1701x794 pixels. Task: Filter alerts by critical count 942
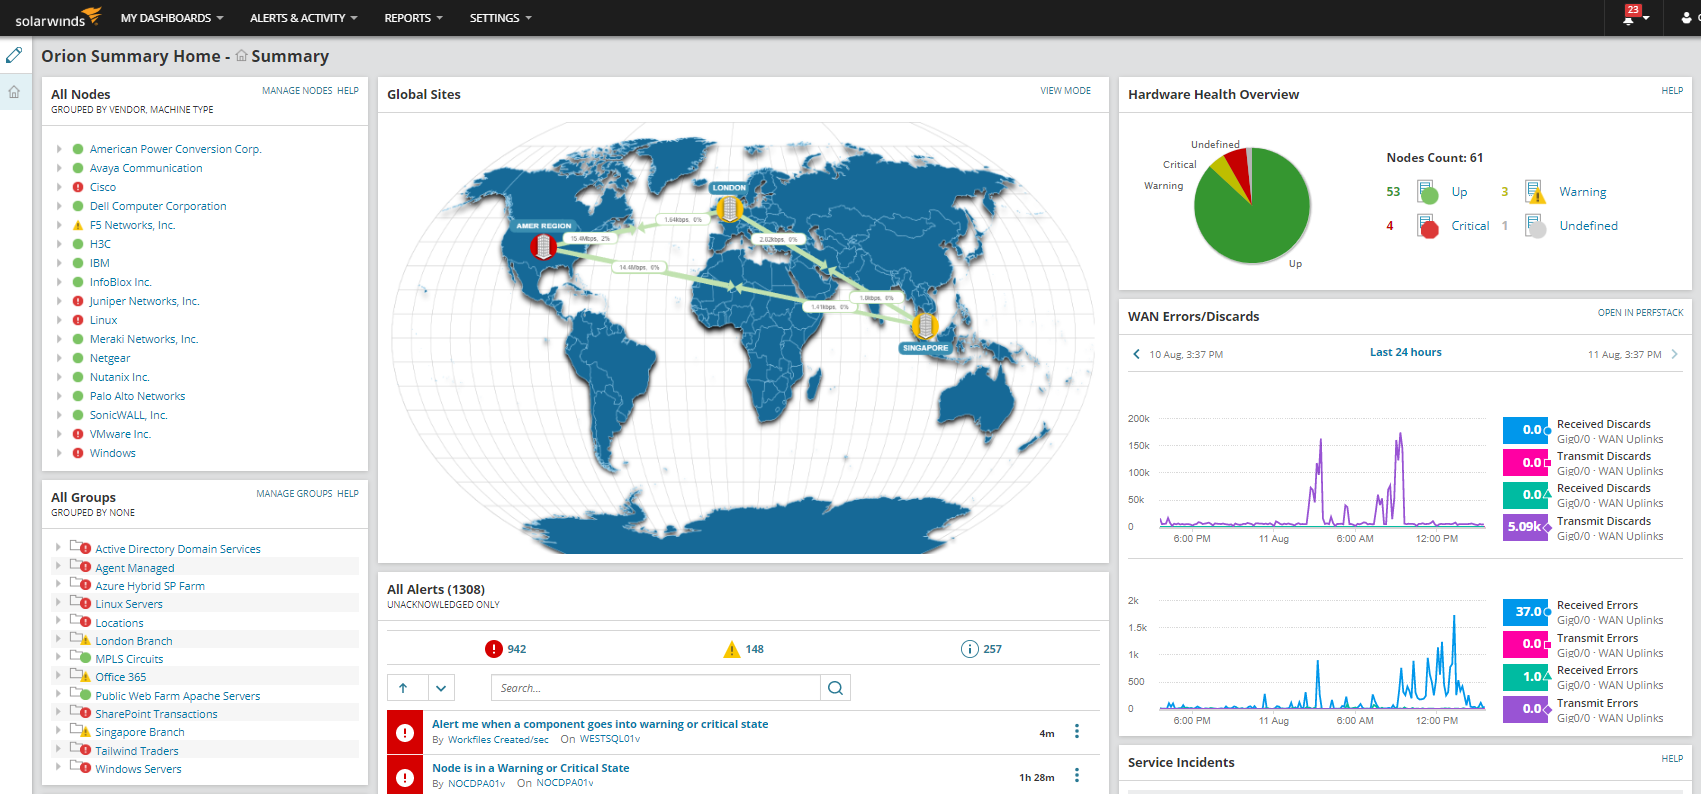506,649
